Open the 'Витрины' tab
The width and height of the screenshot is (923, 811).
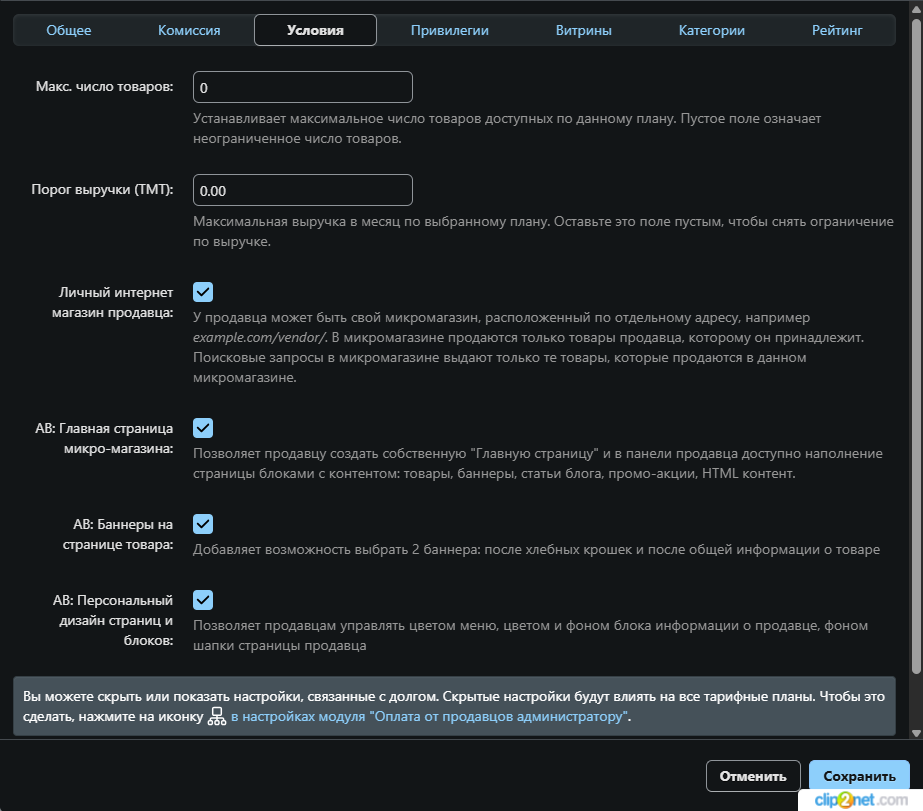tap(583, 30)
